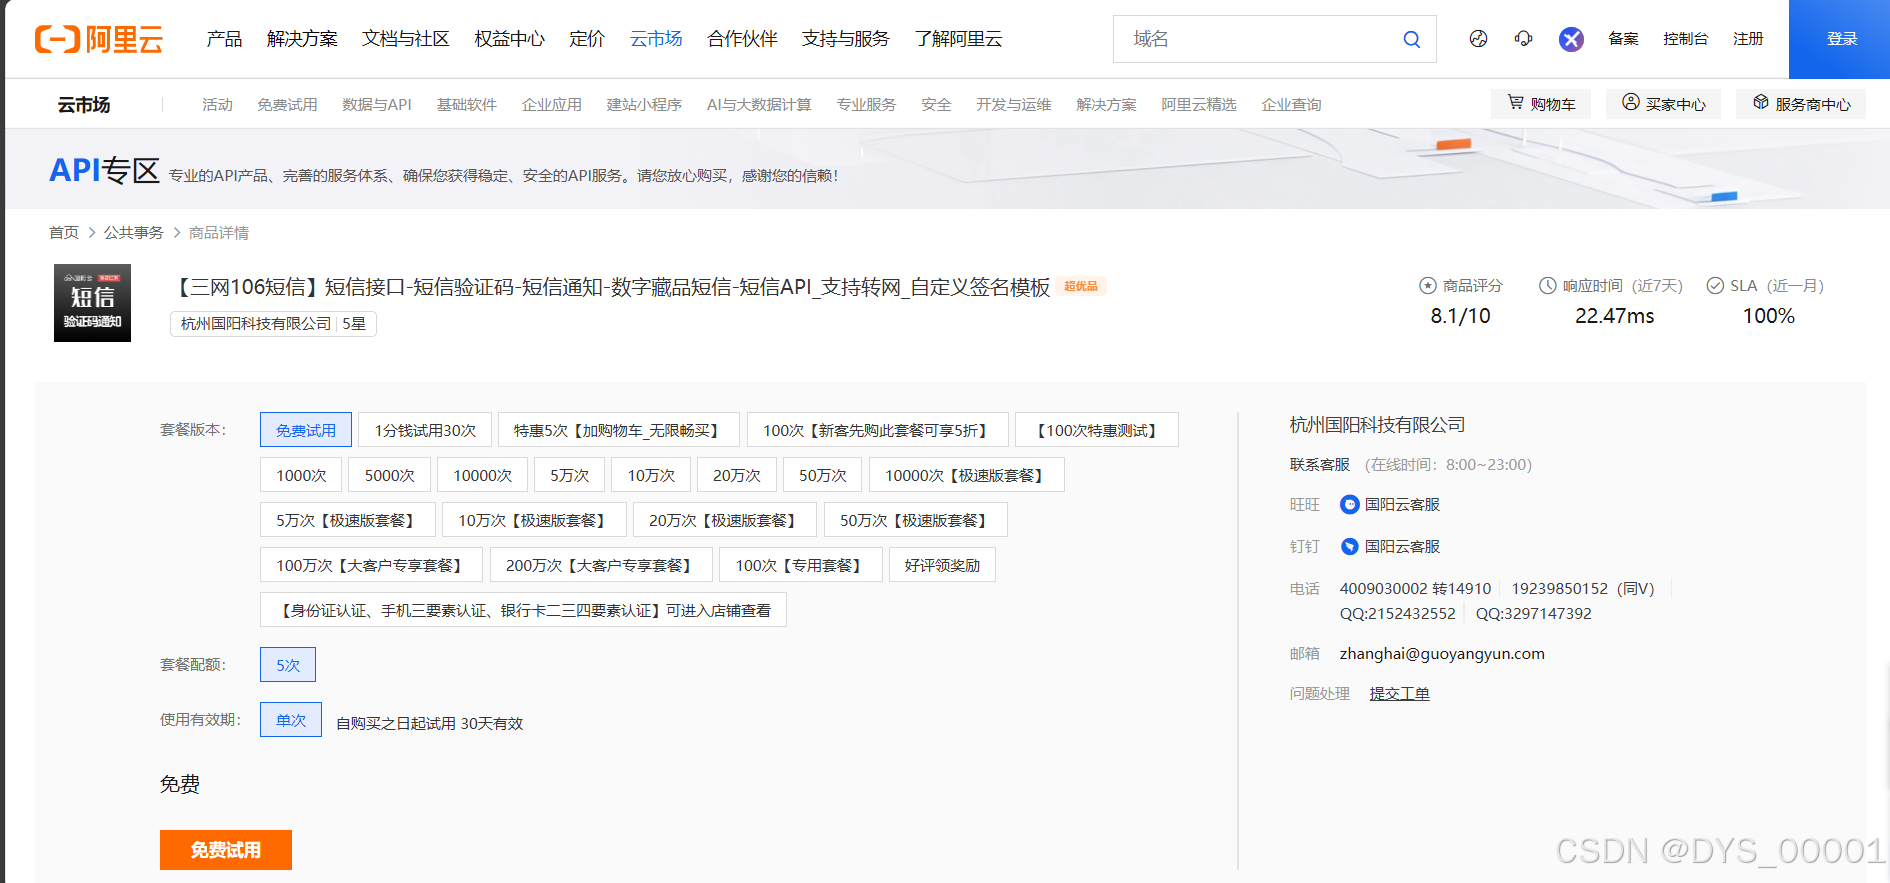Select the 单次 validity option
The height and width of the screenshot is (883, 1890).
tap(291, 720)
